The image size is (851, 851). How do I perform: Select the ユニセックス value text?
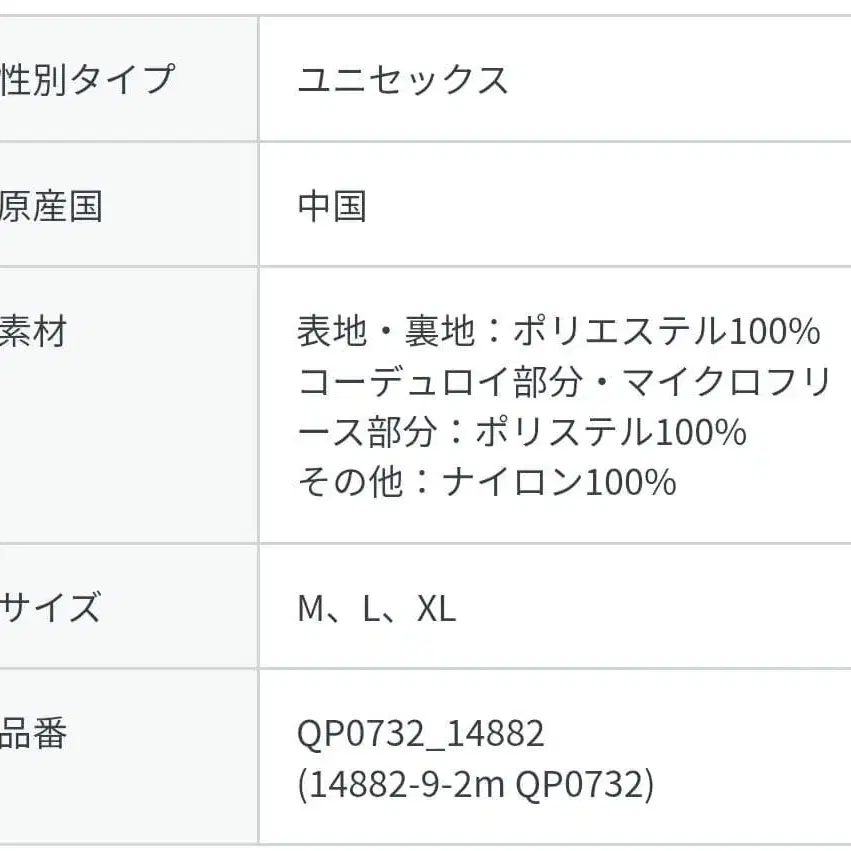click(x=403, y=79)
